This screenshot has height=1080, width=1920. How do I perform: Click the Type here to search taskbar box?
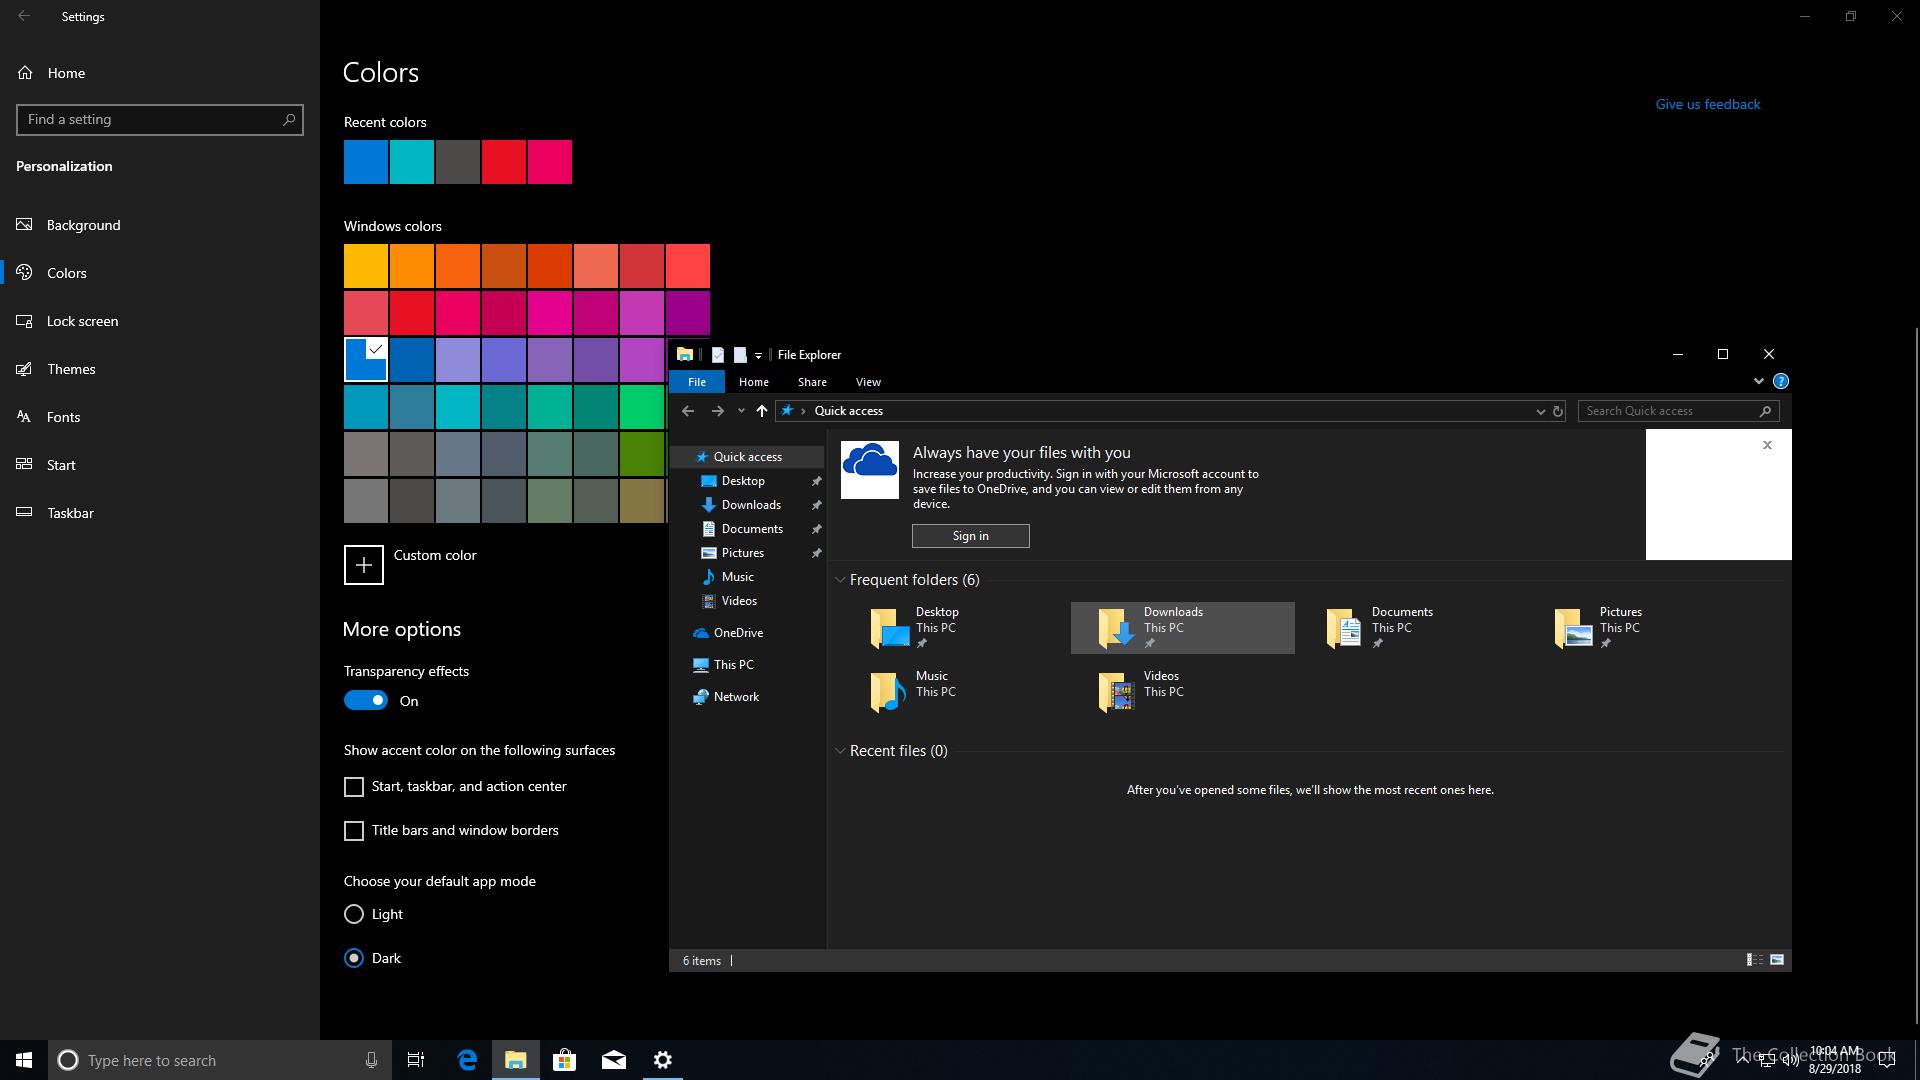(x=218, y=1060)
